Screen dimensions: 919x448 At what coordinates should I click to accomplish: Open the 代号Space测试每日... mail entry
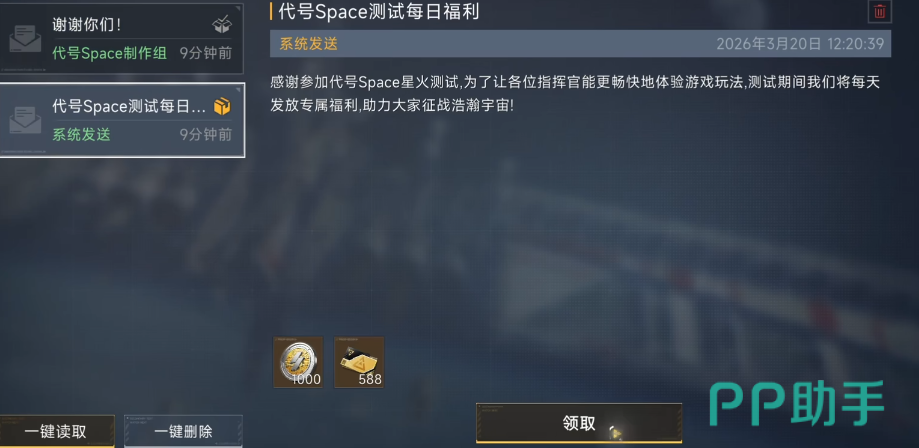pos(122,120)
